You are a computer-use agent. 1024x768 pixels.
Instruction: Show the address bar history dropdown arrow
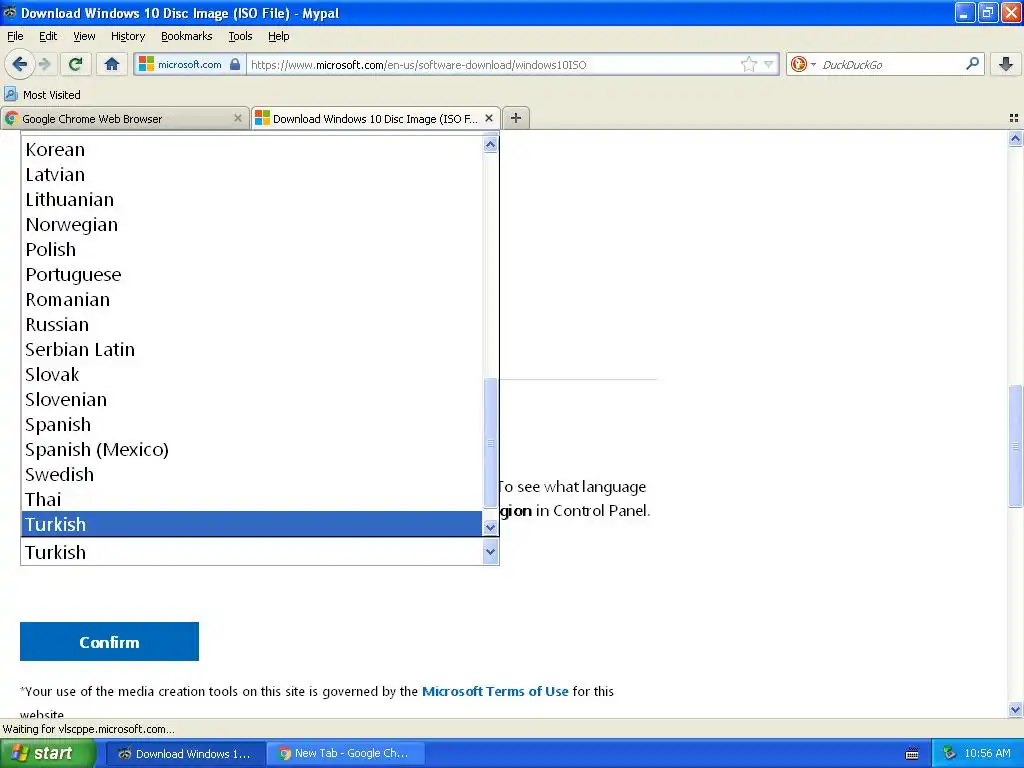coord(769,64)
